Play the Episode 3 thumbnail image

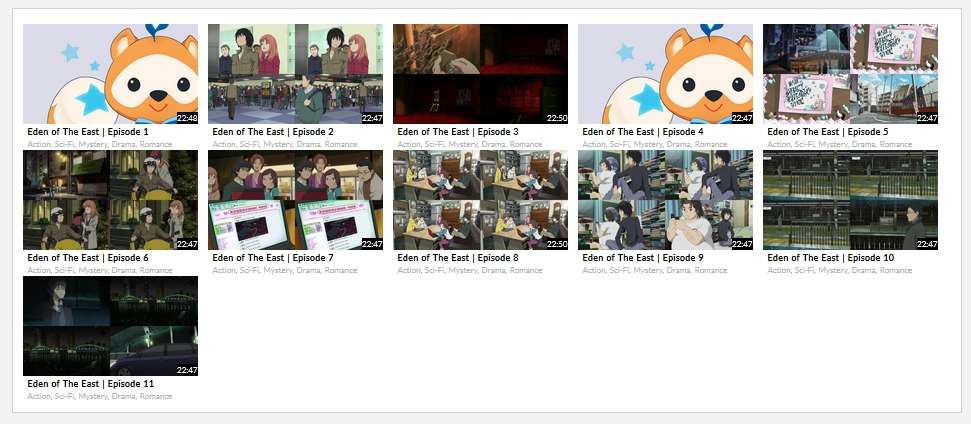(480, 74)
